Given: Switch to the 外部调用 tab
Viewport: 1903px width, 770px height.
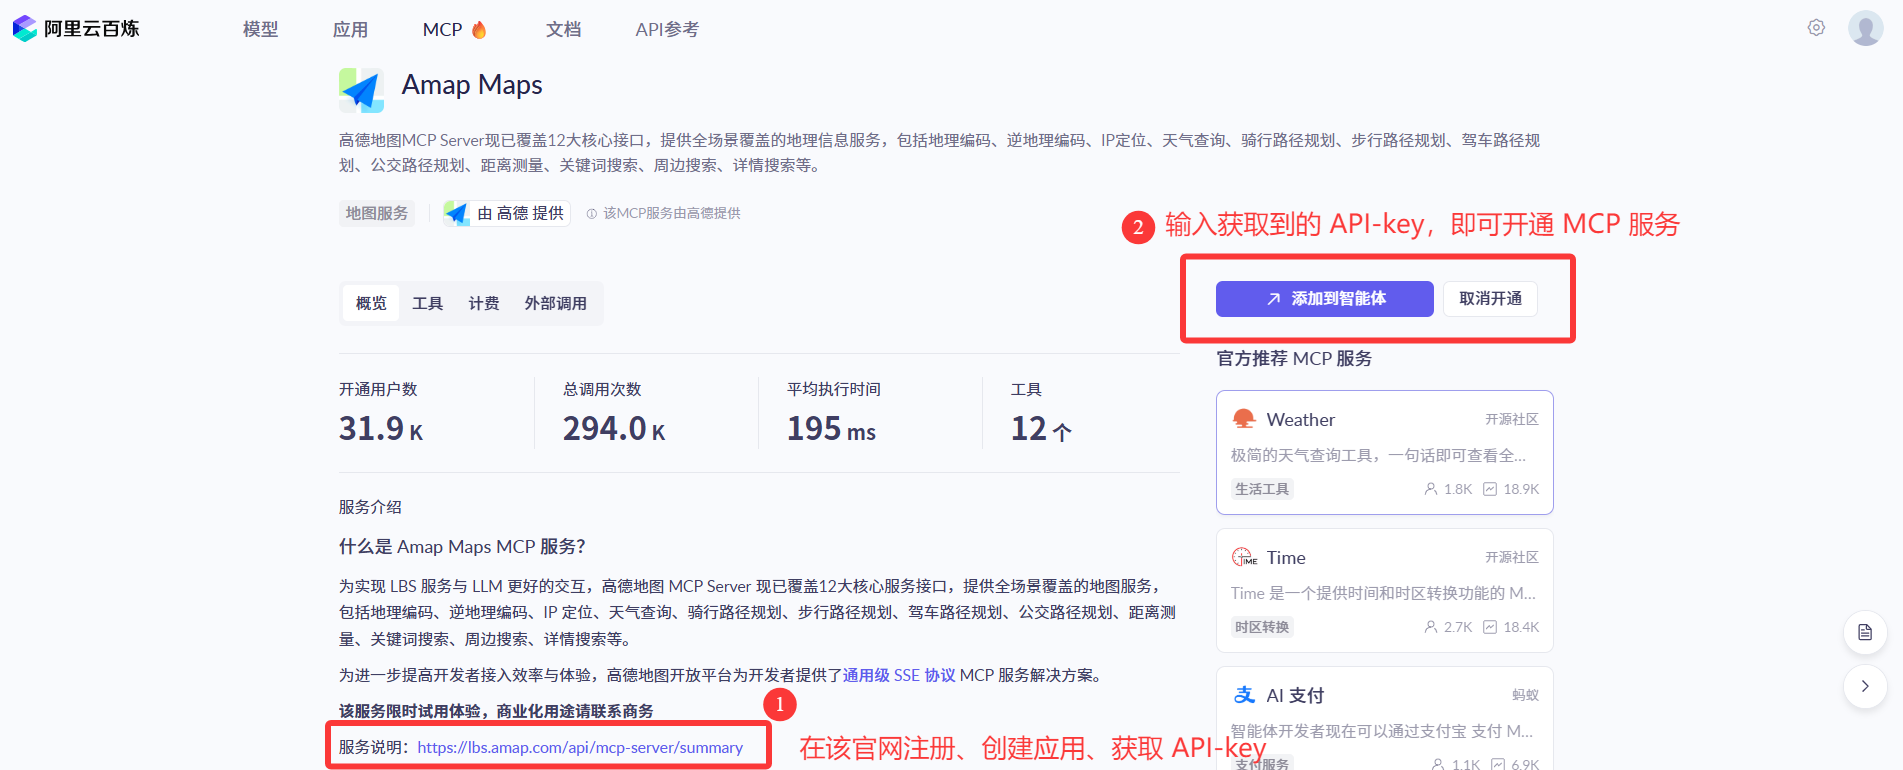Looking at the screenshot, I should (x=556, y=303).
